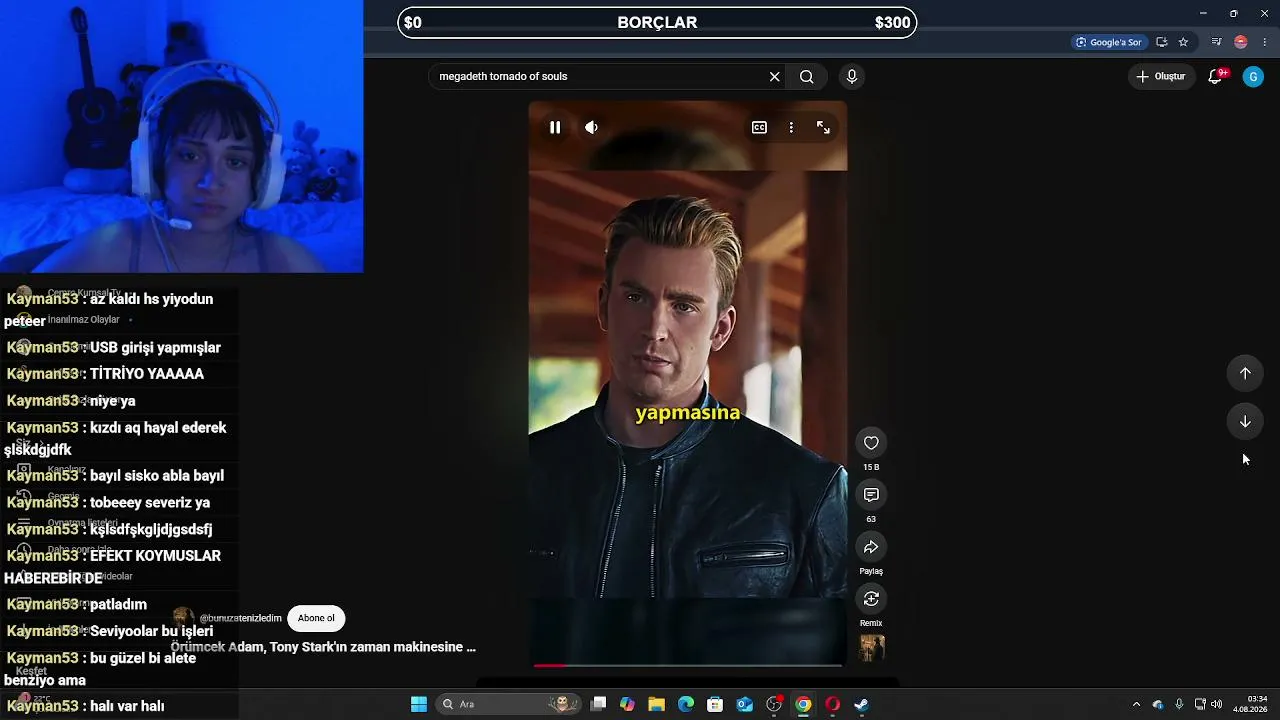Go to the next Short
Image resolution: width=1280 pixels, height=720 pixels.
click(1245, 421)
